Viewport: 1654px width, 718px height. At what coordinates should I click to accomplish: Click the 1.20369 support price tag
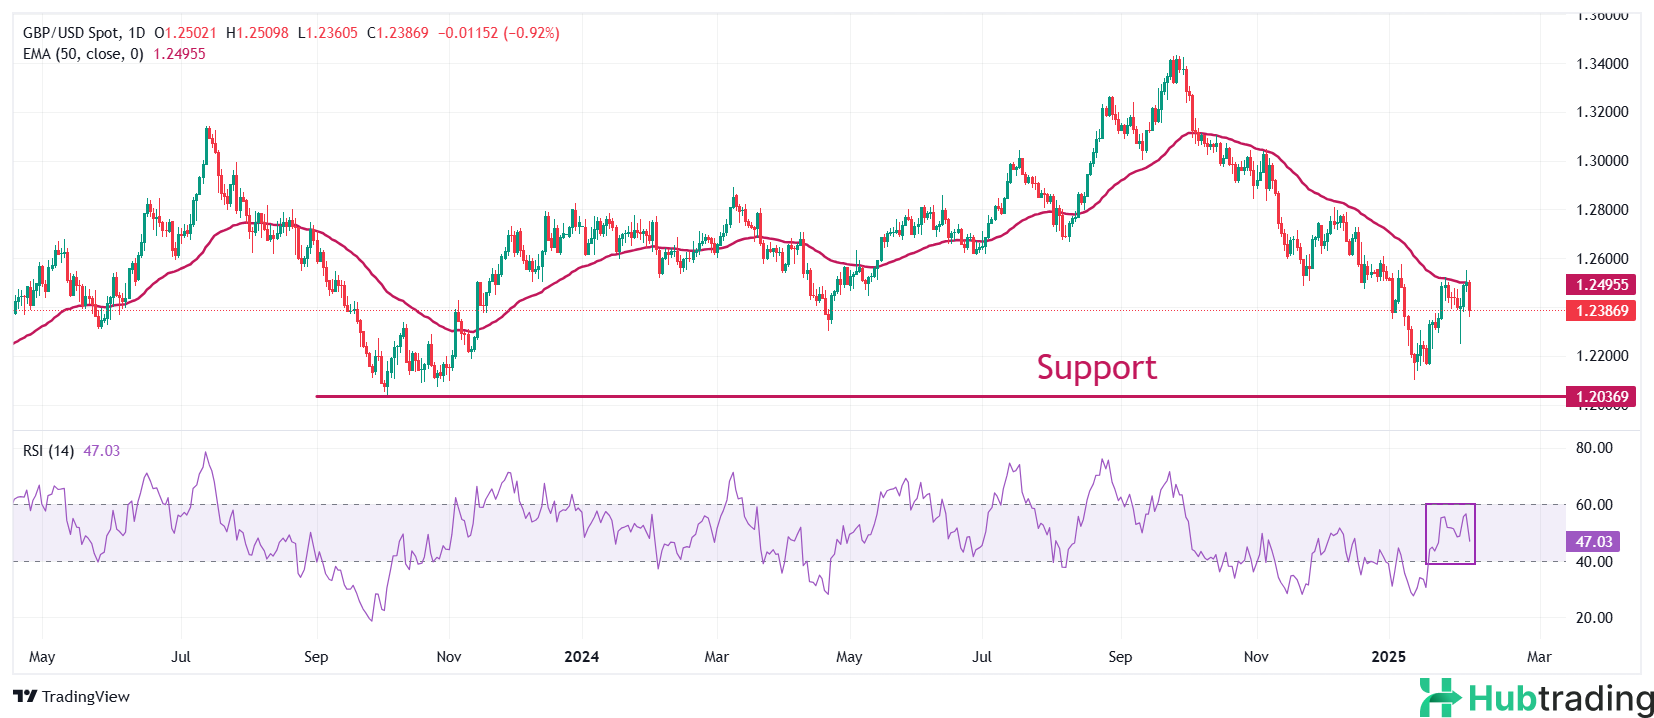pyautogui.click(x=1601, y=397)
